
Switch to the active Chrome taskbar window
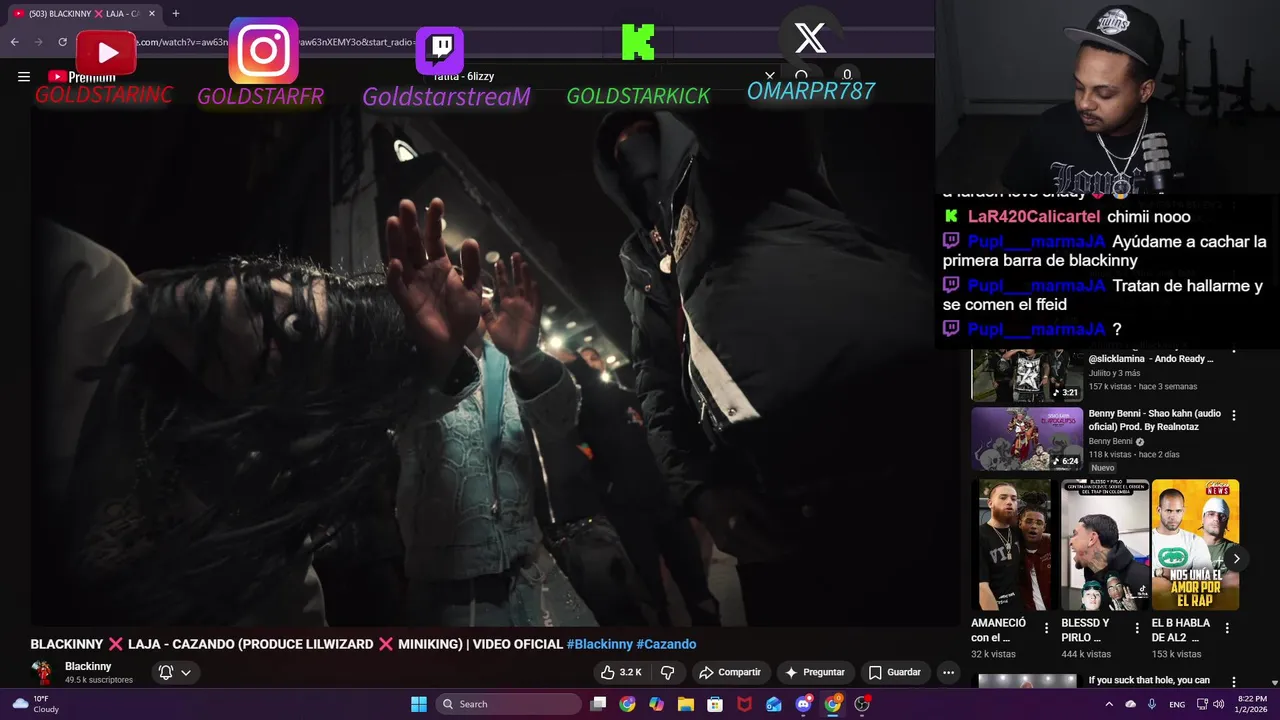click(x=833, y=704)
